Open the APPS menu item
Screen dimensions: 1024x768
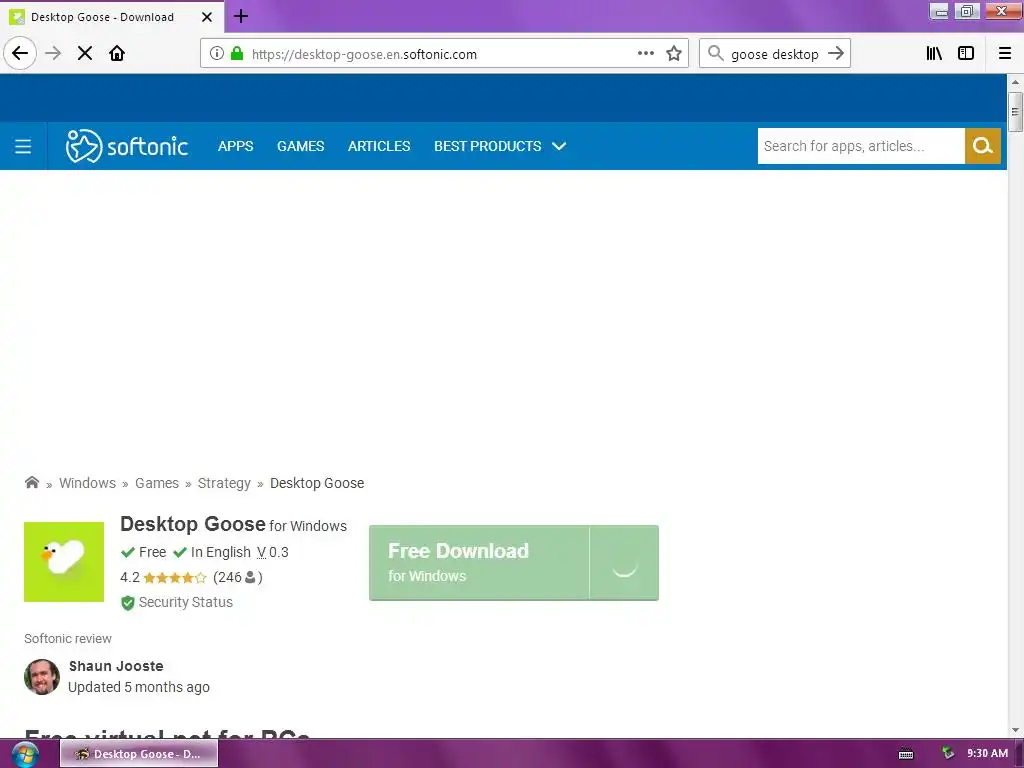pos(235,146)
